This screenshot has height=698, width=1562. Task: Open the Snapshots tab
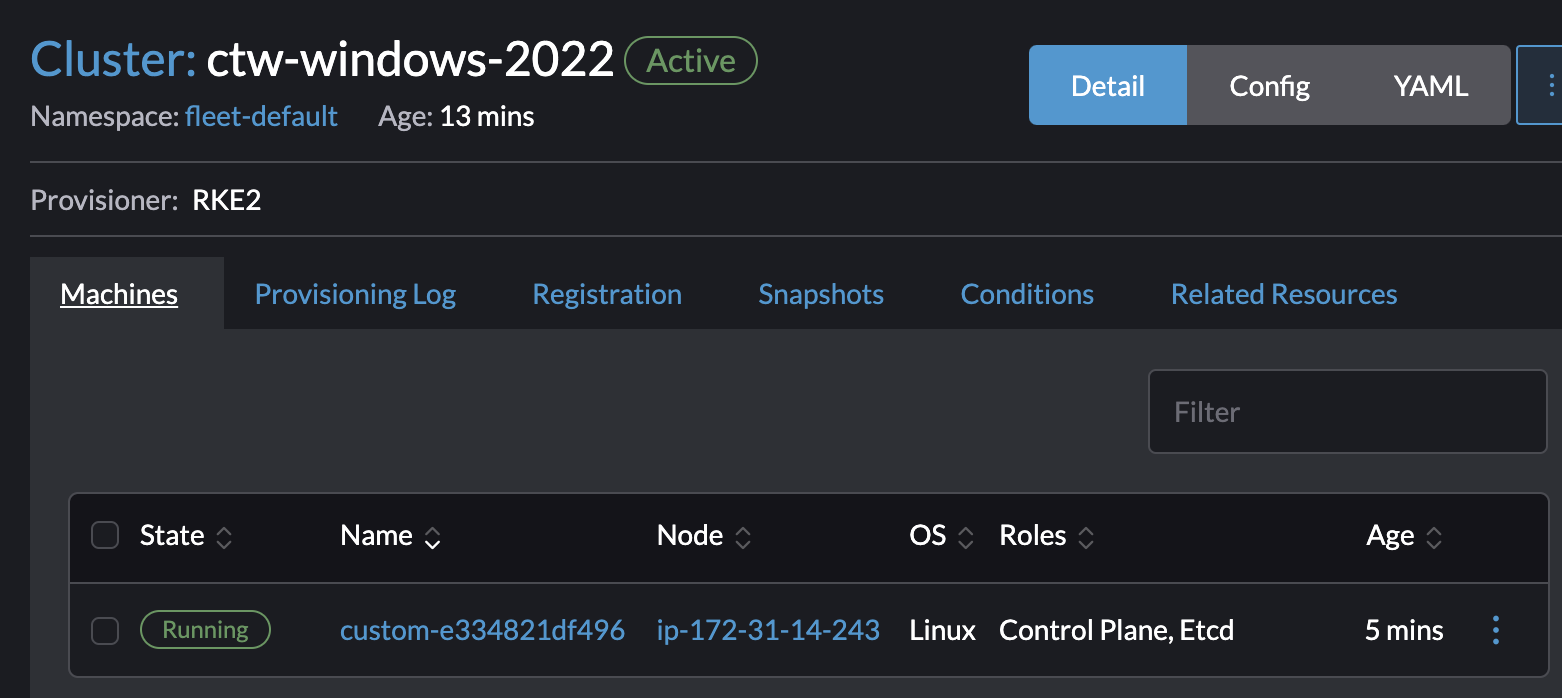point(820,293)
